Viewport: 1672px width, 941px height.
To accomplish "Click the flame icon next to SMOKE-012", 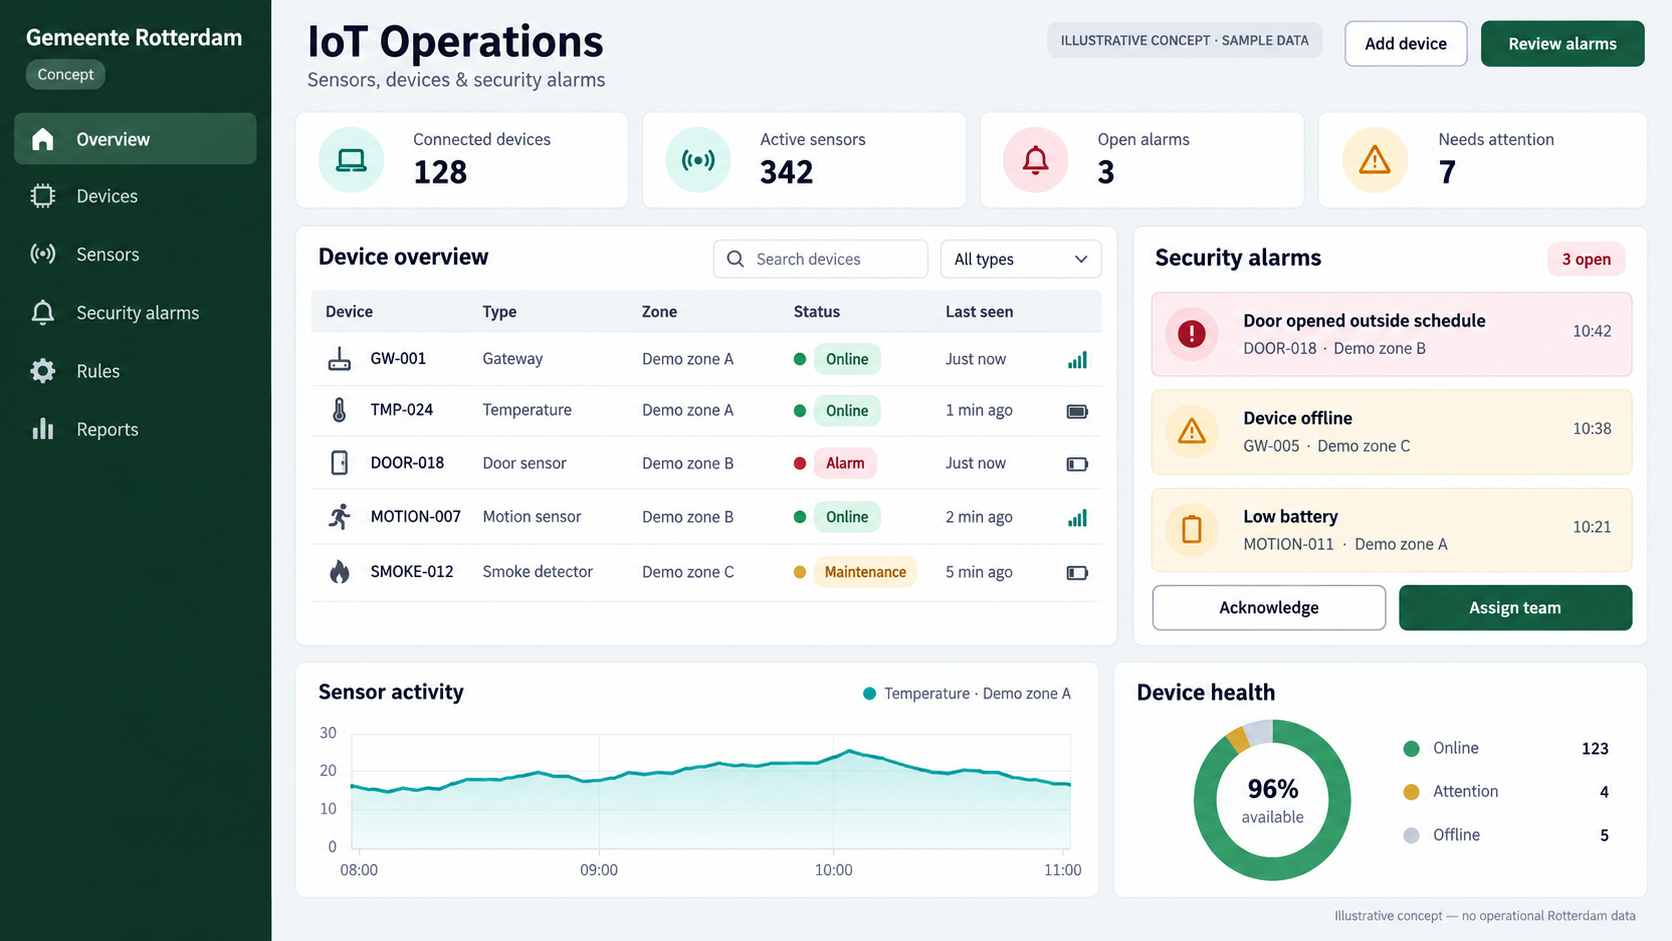I will click(x=340, y=572).
